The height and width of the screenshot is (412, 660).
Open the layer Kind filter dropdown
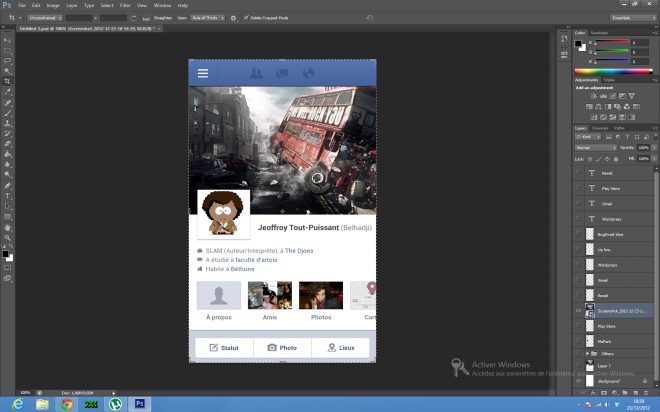(588, 137)
